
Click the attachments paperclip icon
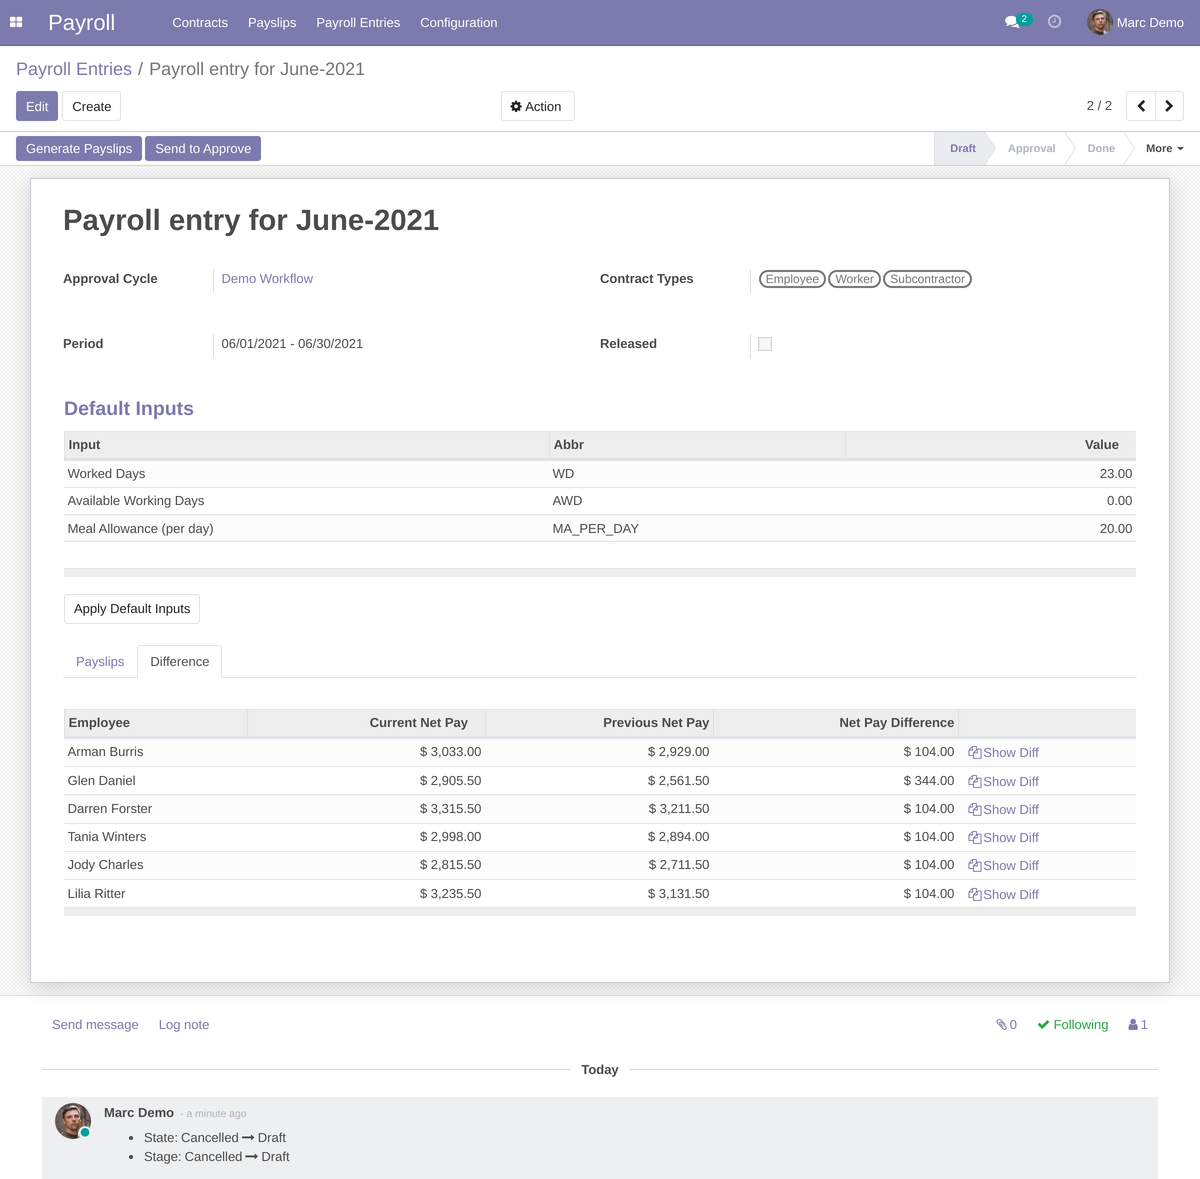pos(1001,1024)
